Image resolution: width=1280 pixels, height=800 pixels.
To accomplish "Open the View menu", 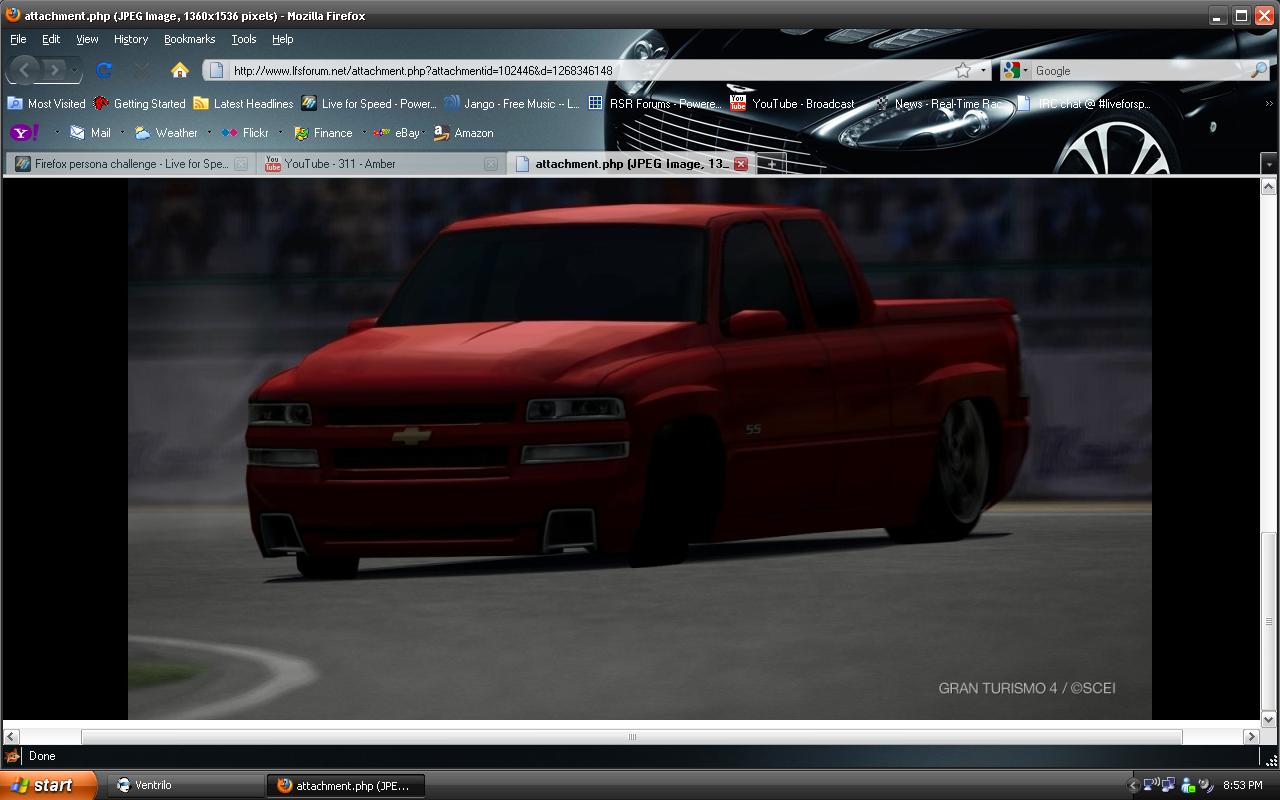I will (x=87, y=39).
